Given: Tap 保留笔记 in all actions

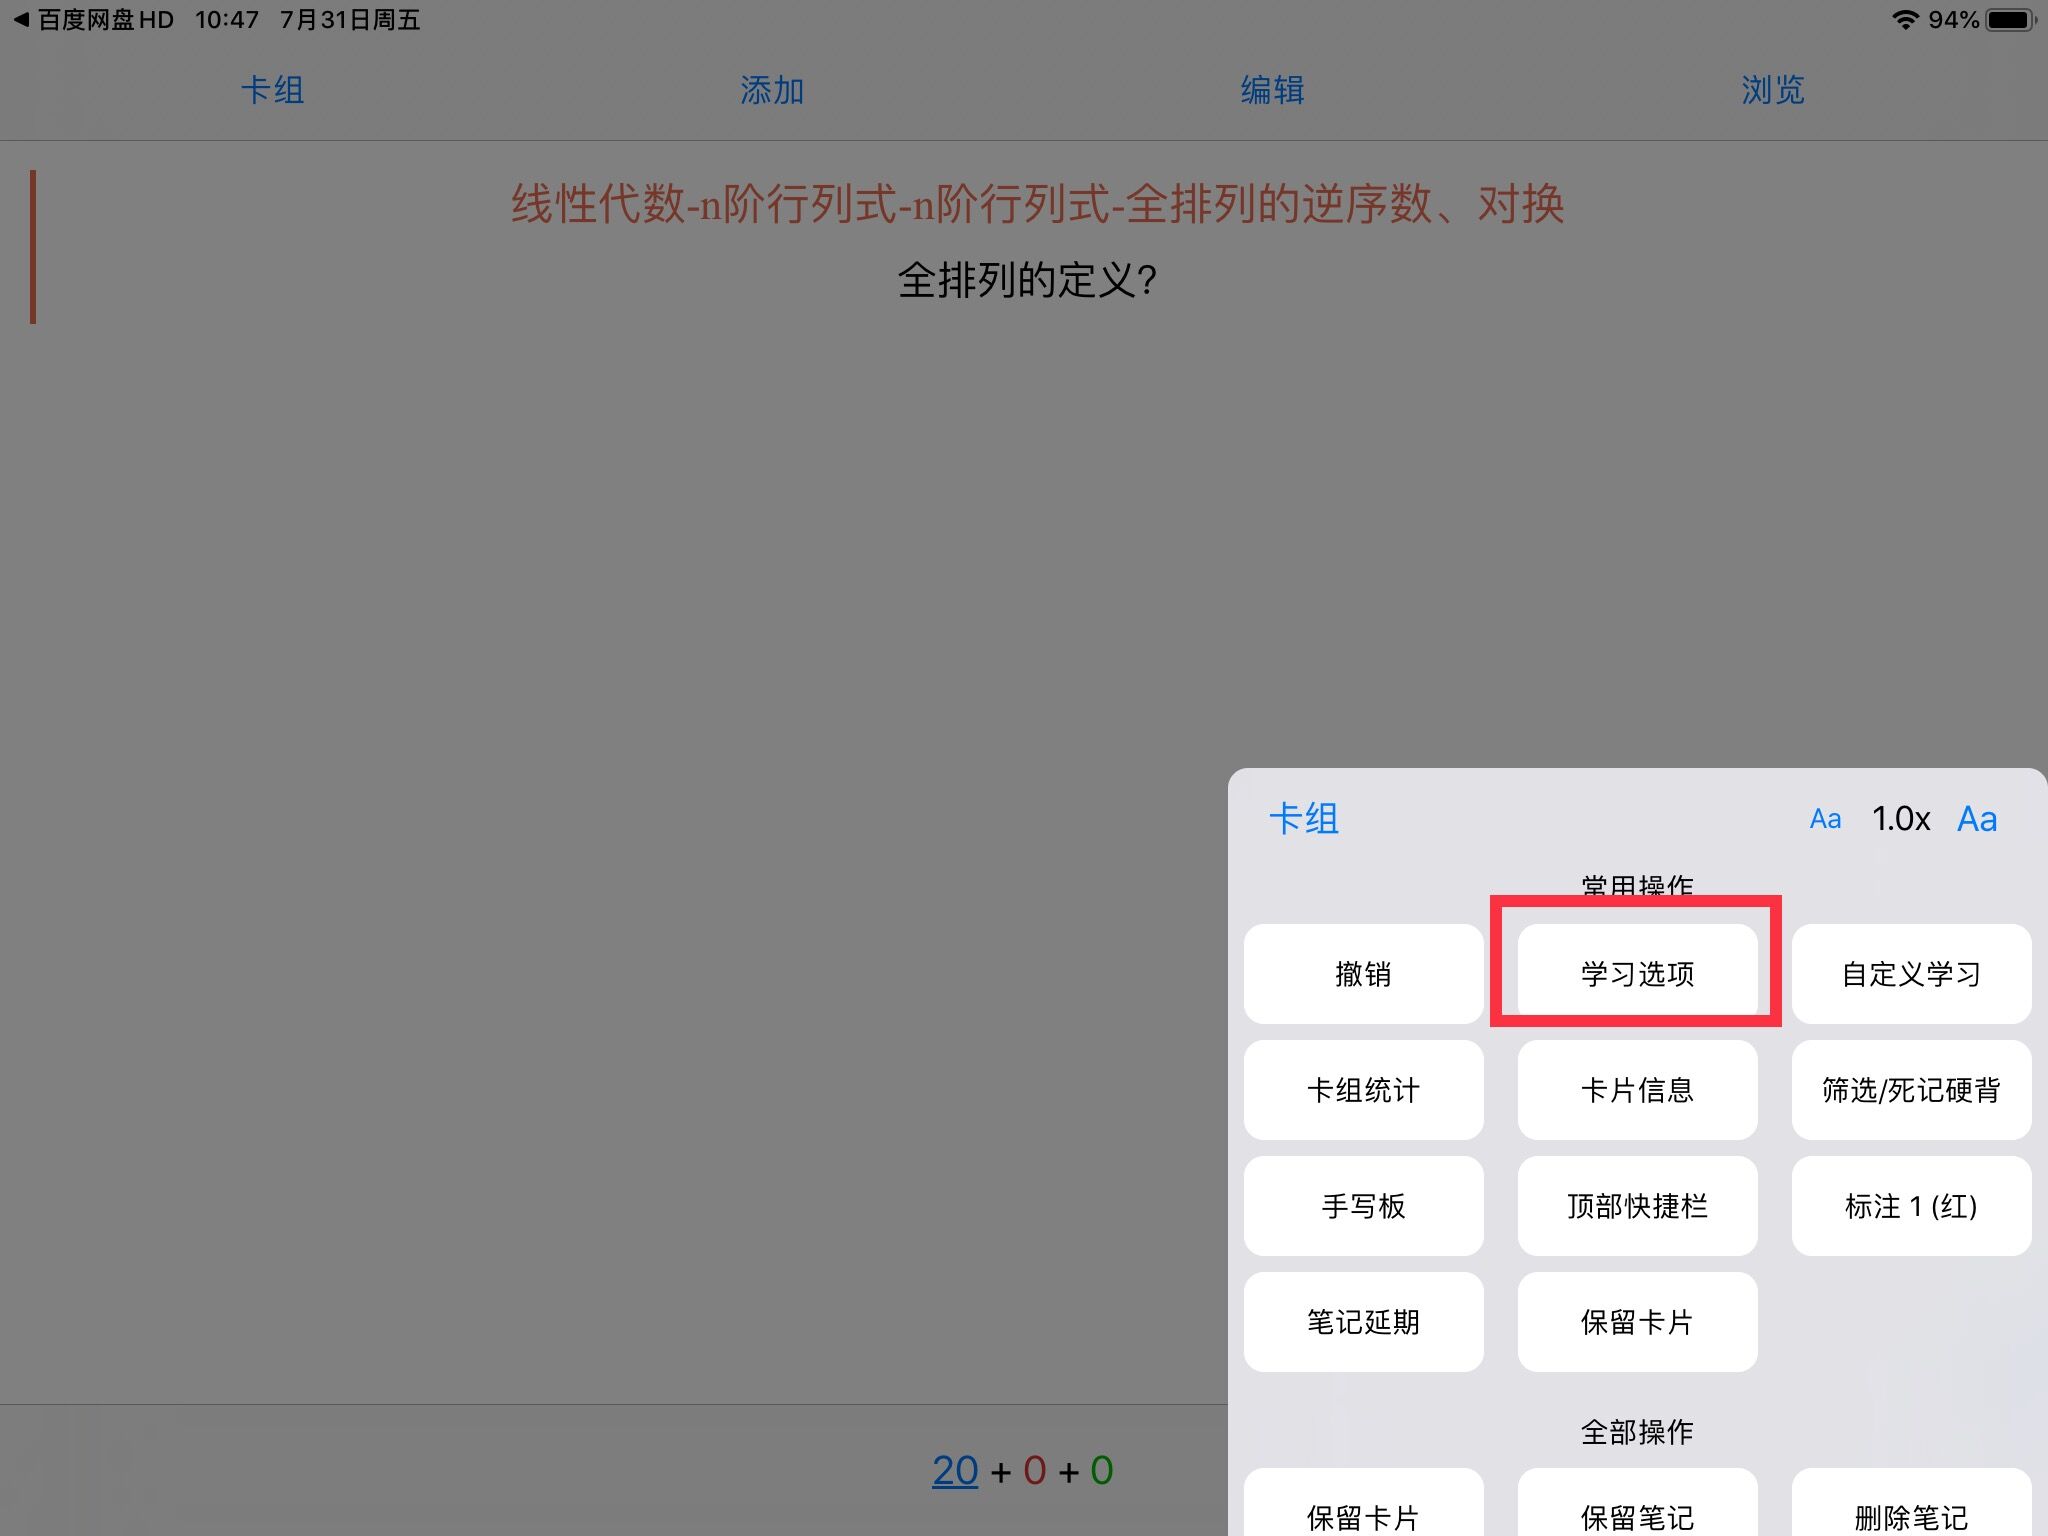Looking at the screenshot, I should click(1637, 1512).
